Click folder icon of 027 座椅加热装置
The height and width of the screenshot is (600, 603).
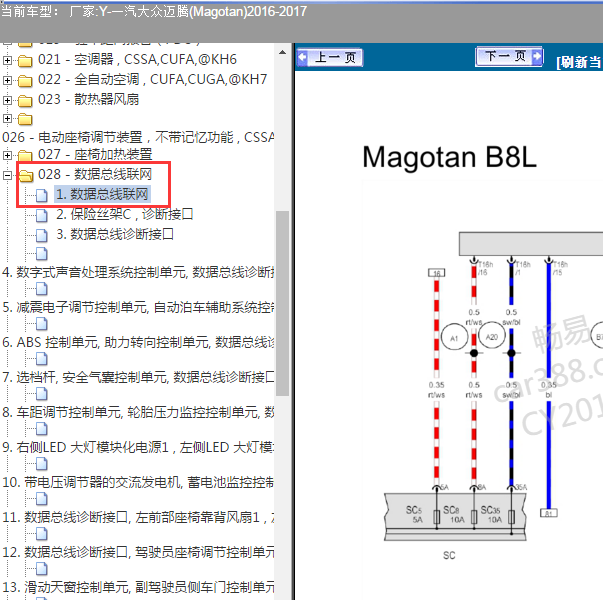tap(25, 156)
